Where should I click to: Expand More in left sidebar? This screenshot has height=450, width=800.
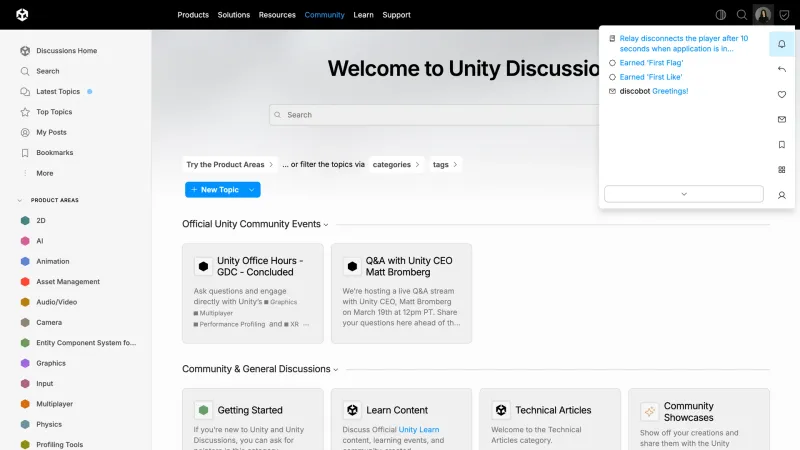point(44,173)
